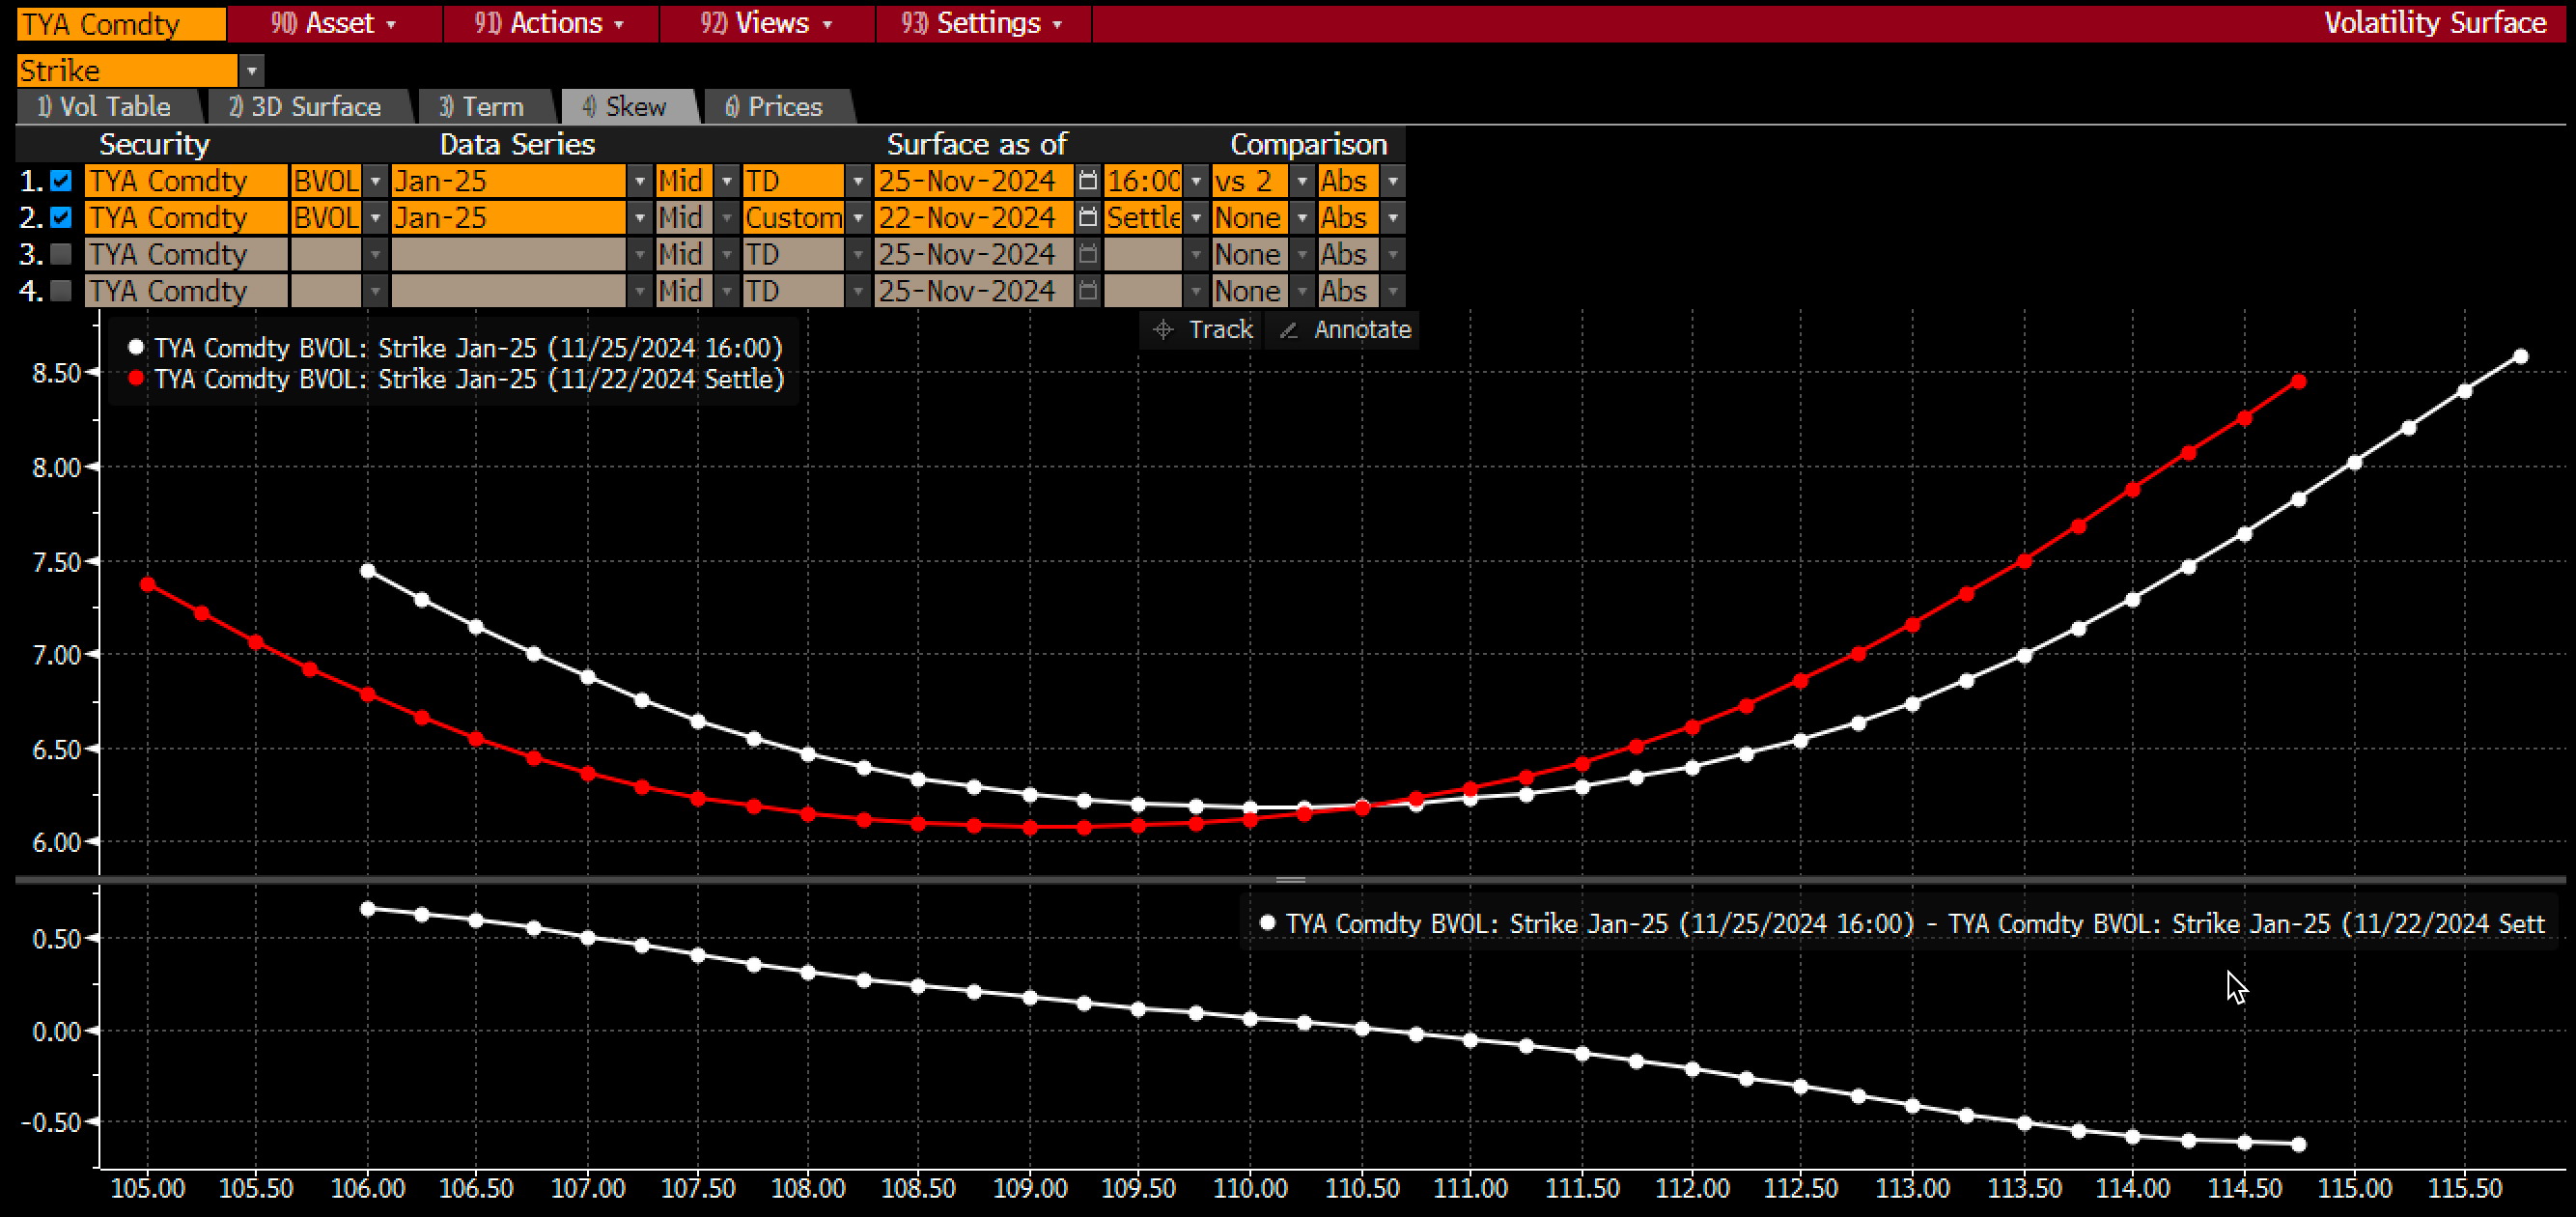
Task: Click the Track crosshair icon
Action: [x=1162, y=330]
